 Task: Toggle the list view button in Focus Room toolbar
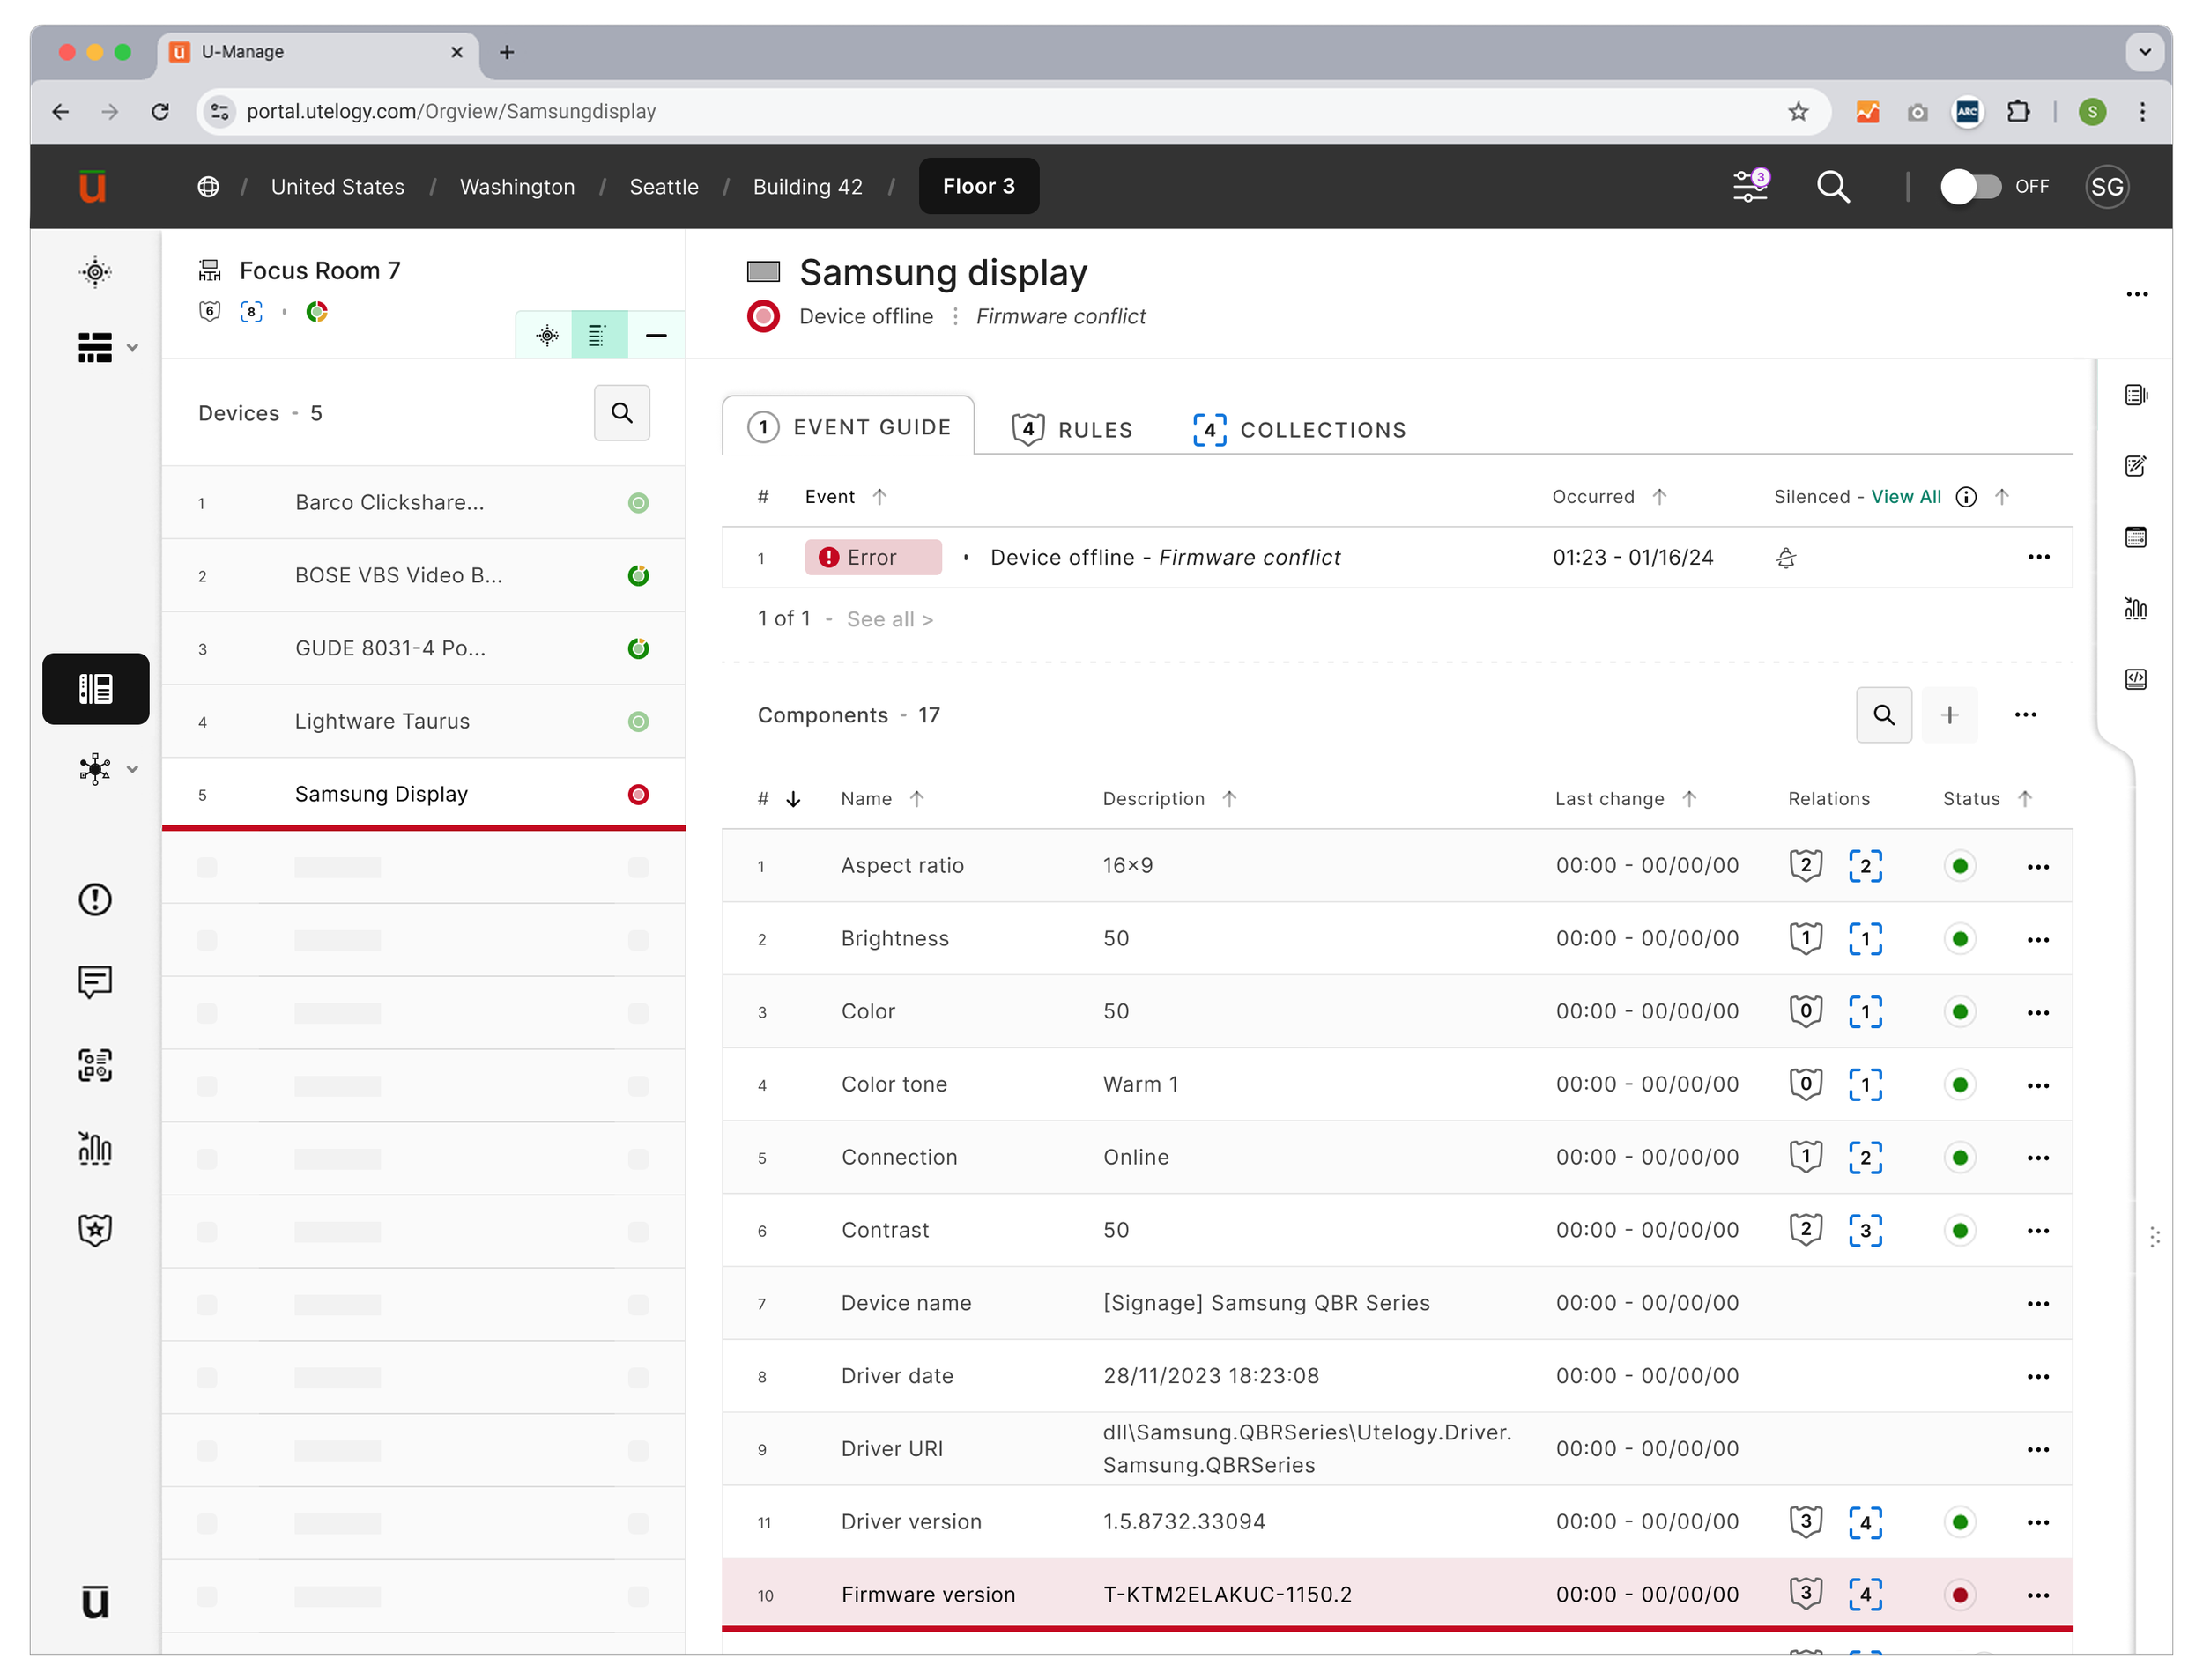pos(599,335)
